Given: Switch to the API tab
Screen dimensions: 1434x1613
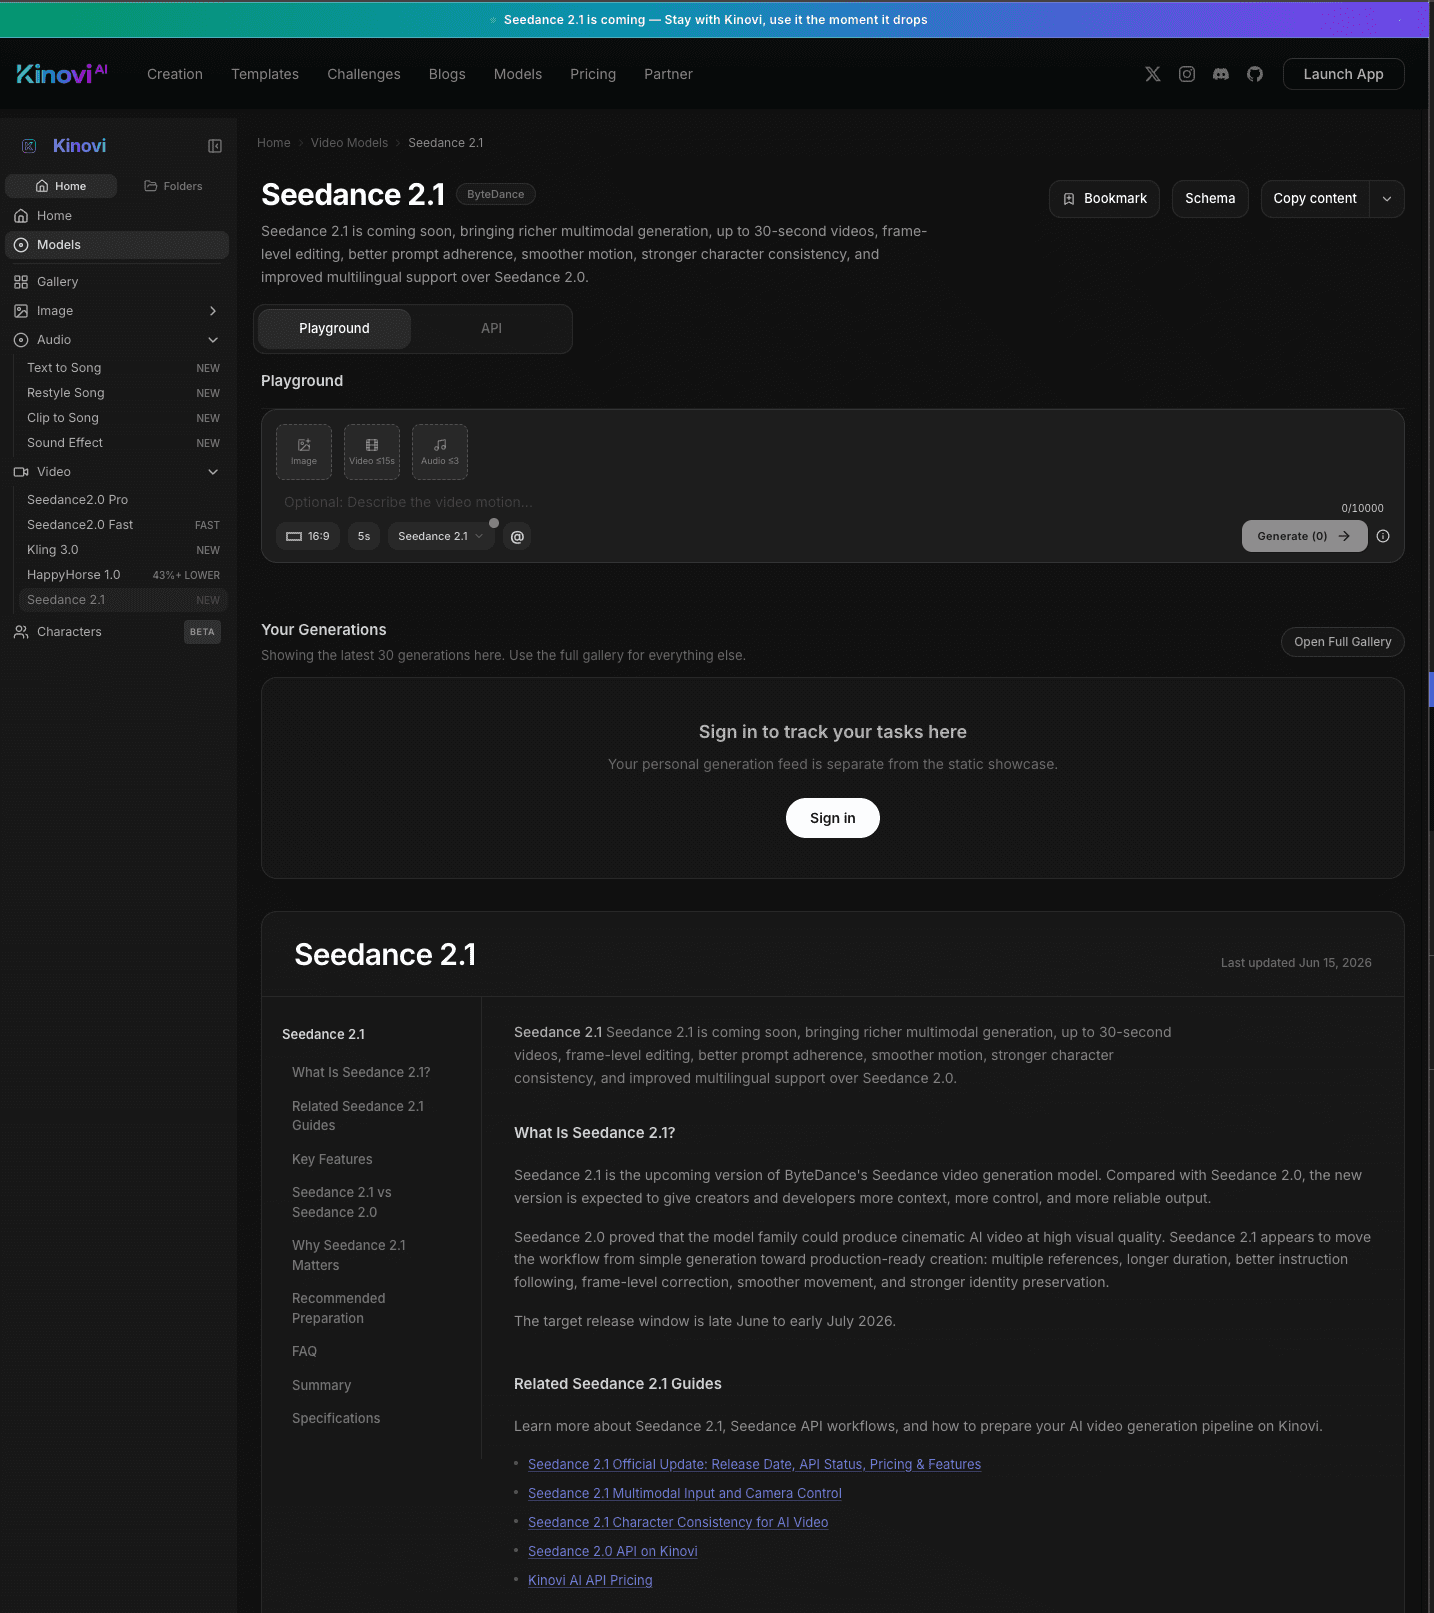Looking at the screenshot, I should click(491, 329).
